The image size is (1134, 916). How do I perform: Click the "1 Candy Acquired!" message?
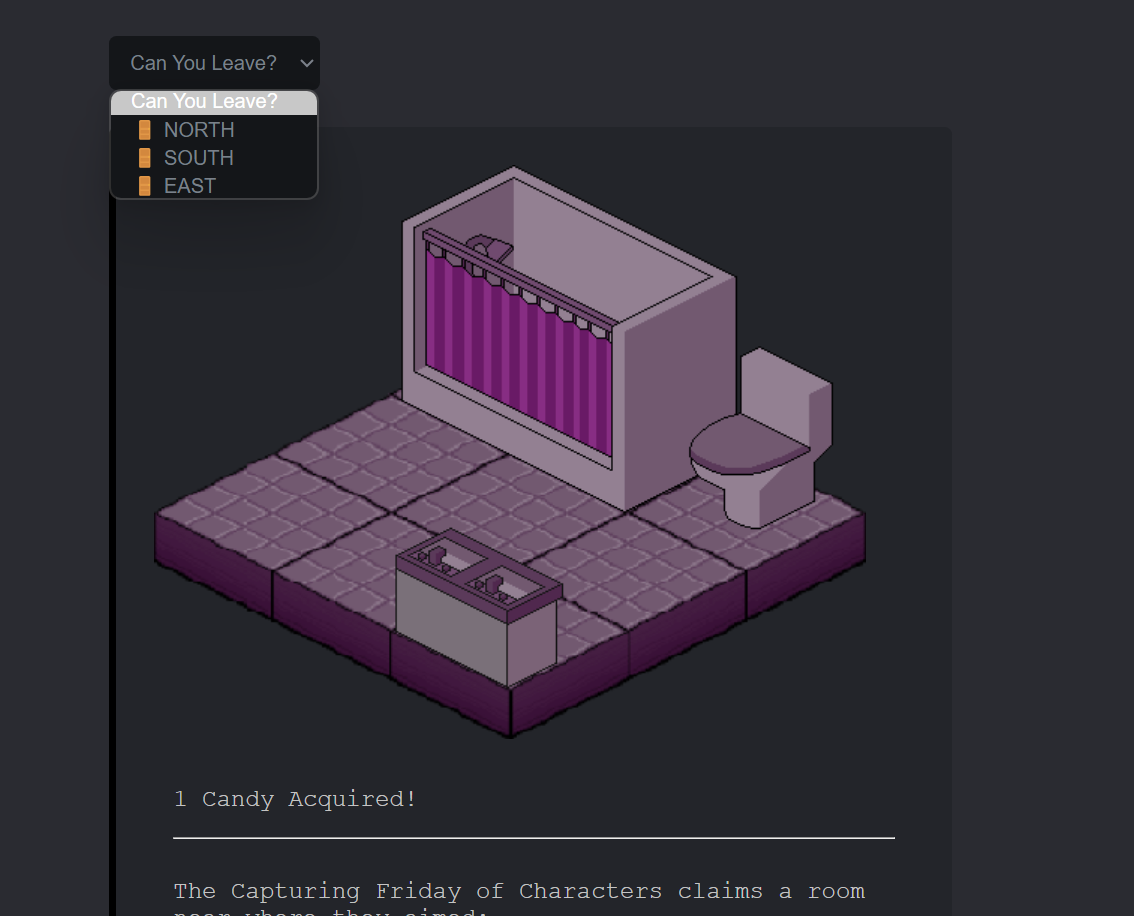click(295, 799)
